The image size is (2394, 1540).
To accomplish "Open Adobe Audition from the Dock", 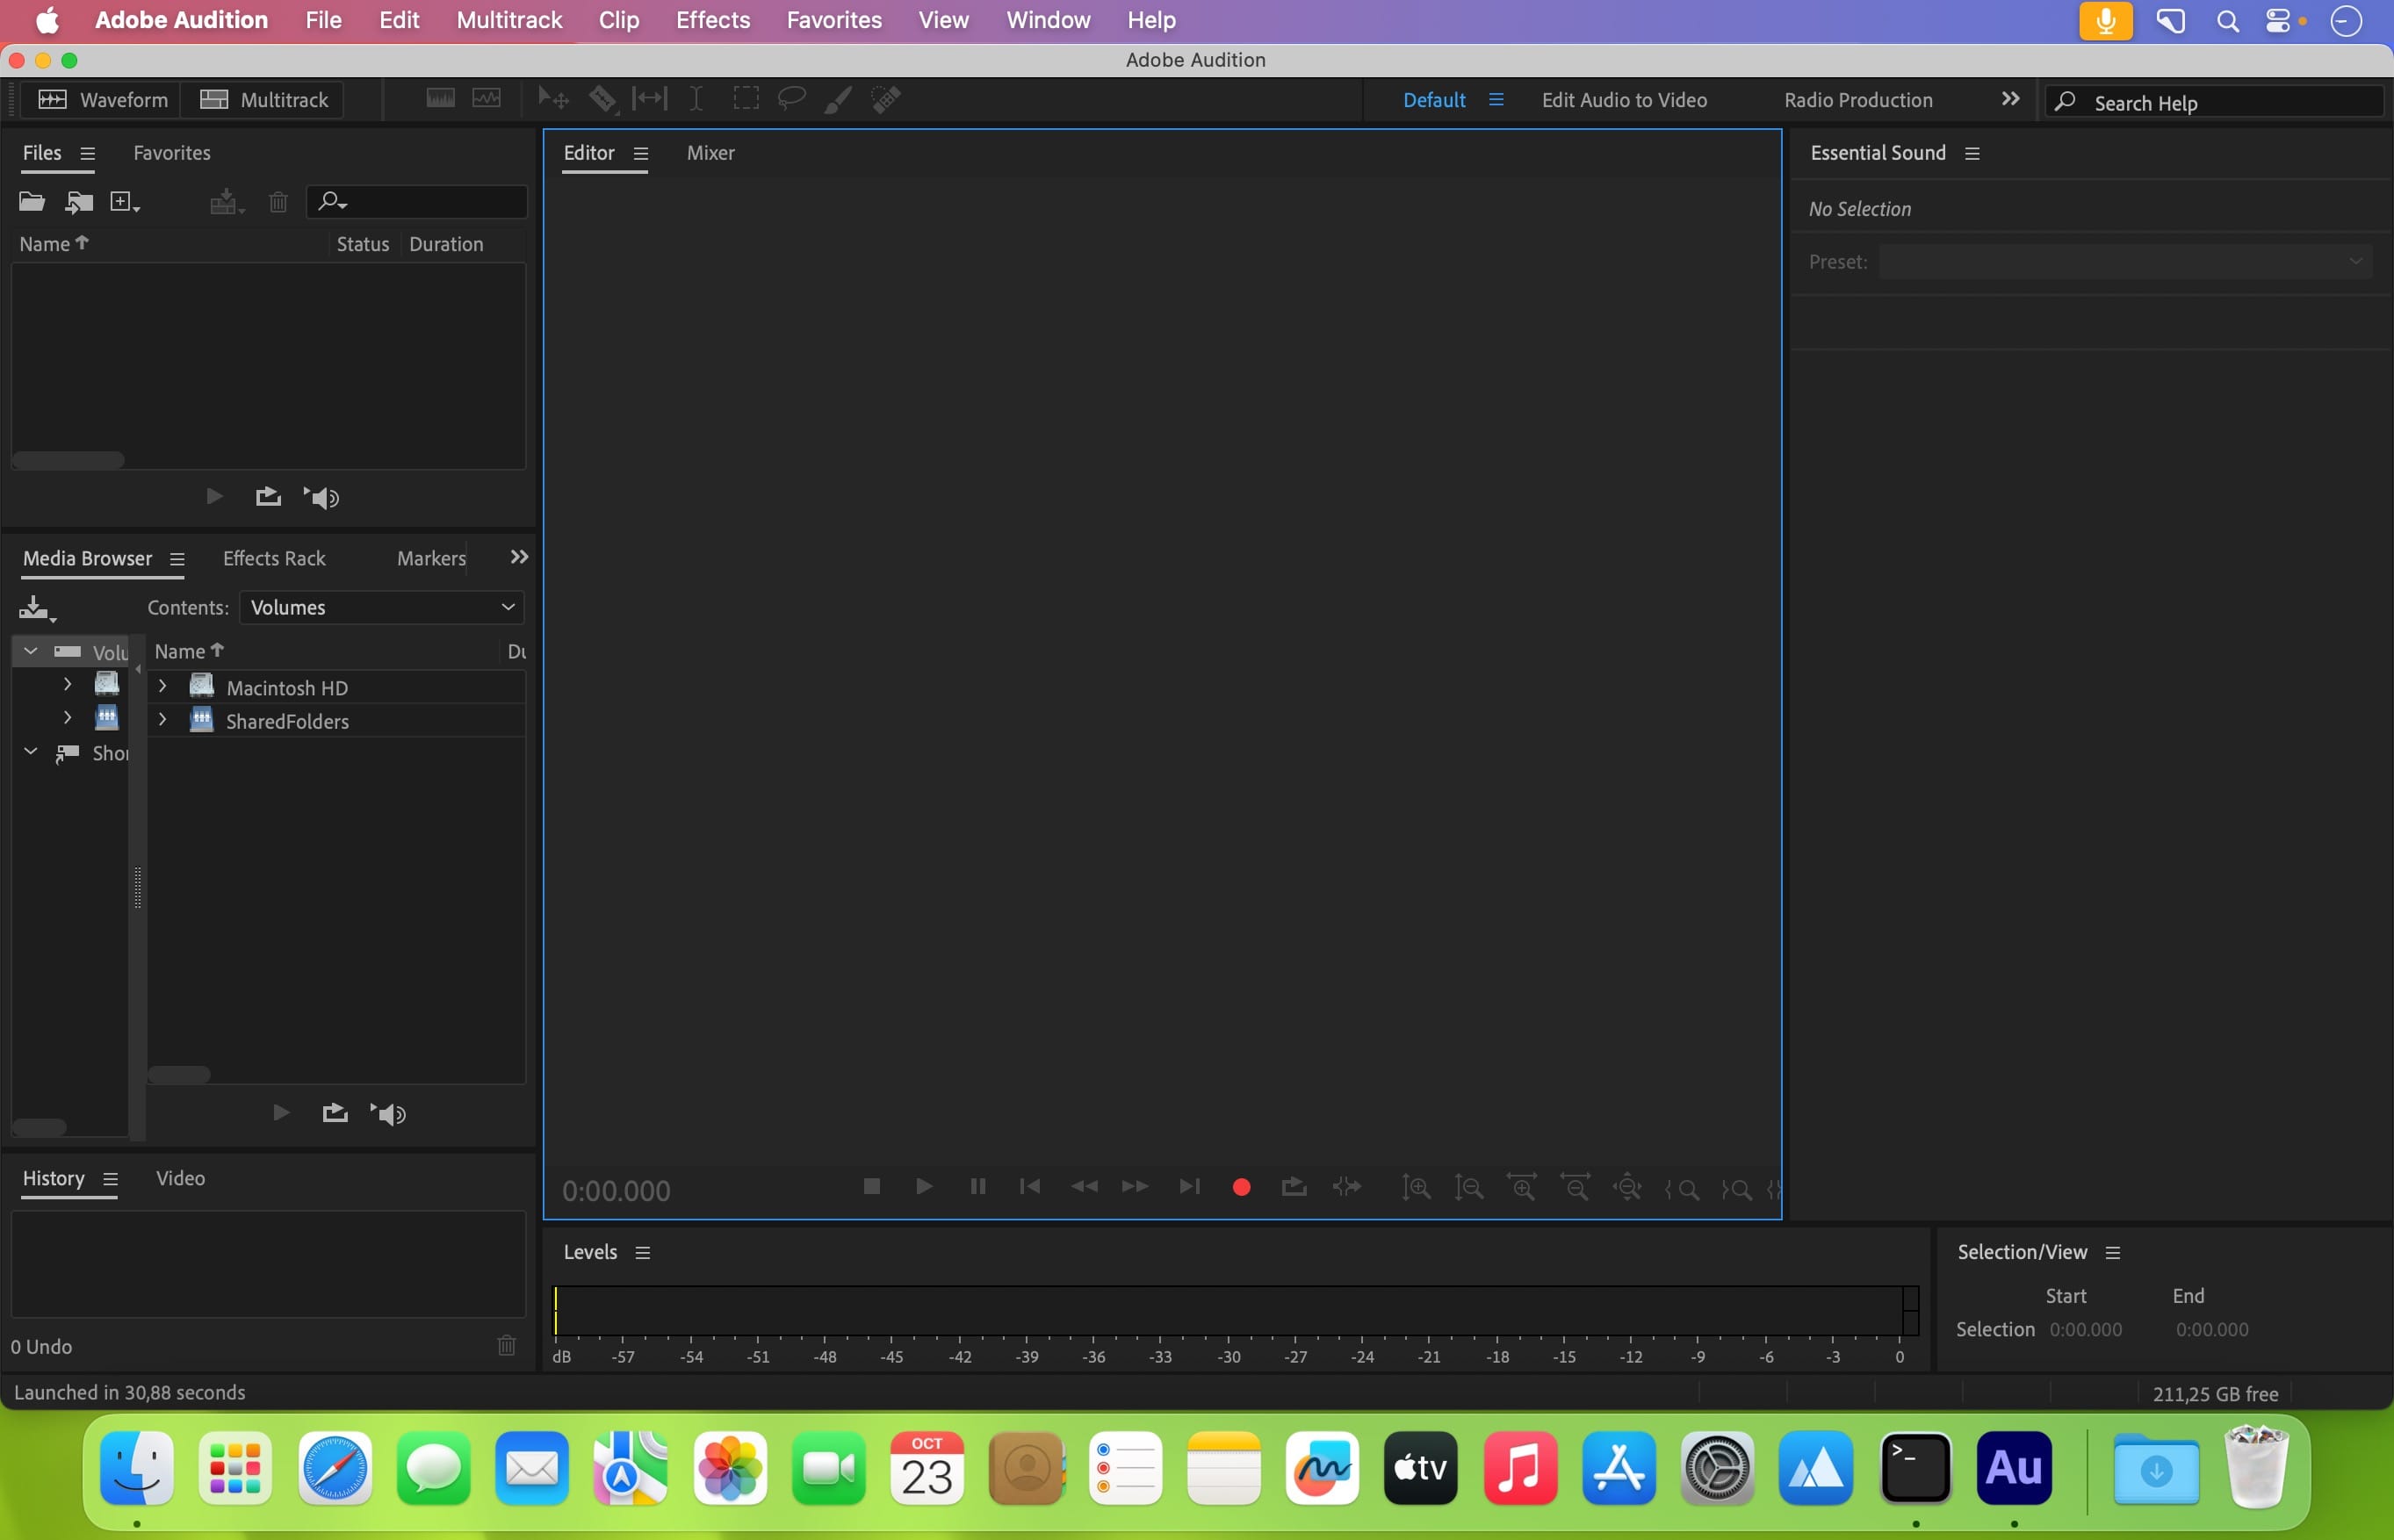I will coord(2014,1468).
